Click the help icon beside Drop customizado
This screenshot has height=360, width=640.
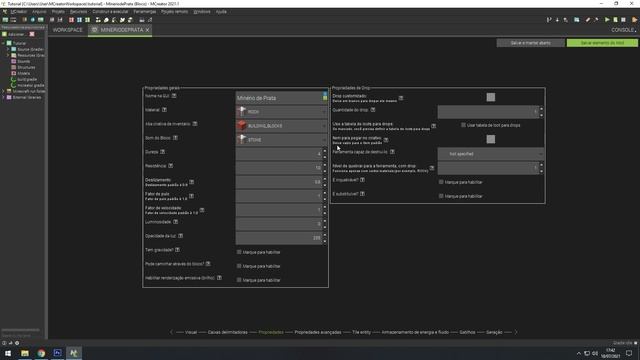coord(401,98)
